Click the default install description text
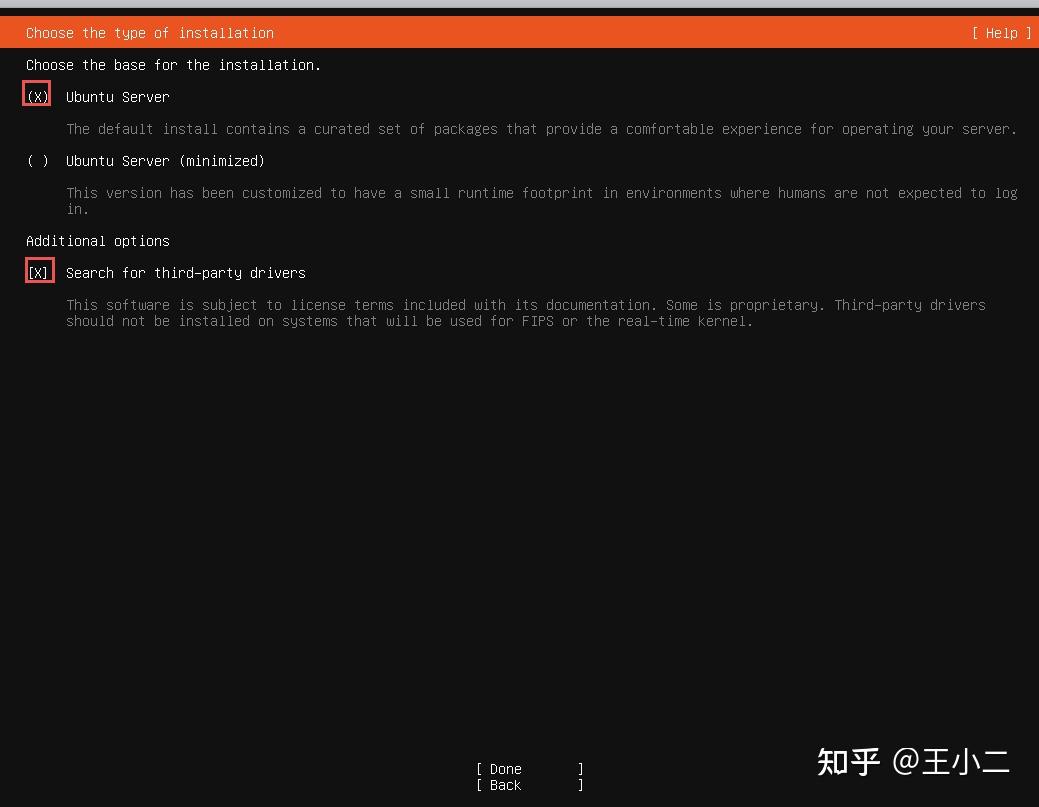 [541, 129]
